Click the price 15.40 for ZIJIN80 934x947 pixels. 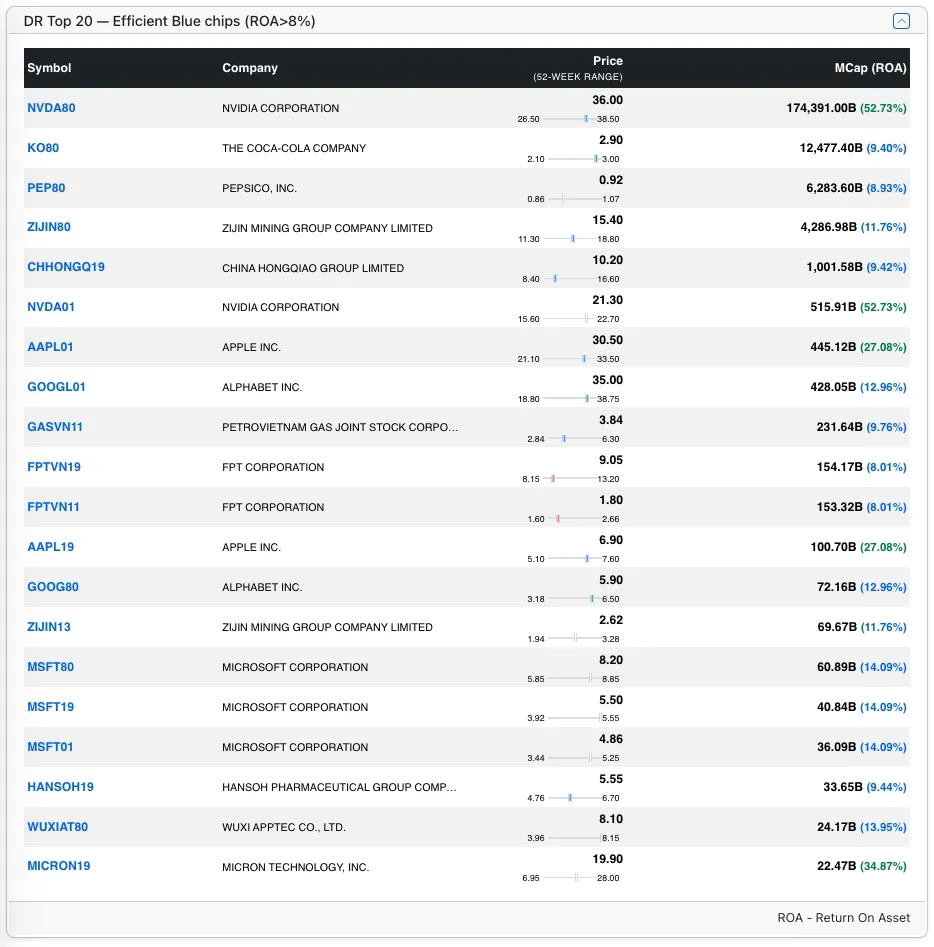coord(607,220)
